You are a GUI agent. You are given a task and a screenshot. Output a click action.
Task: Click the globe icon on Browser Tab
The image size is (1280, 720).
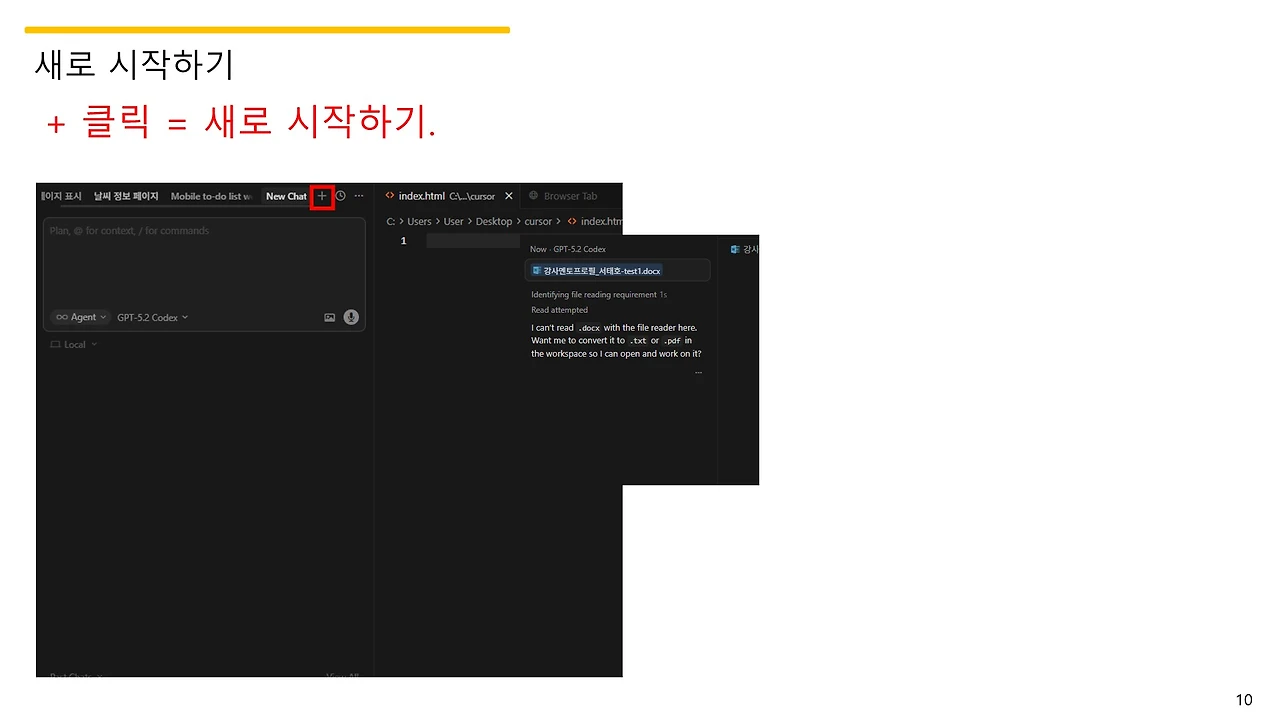[x=533, y=196]
